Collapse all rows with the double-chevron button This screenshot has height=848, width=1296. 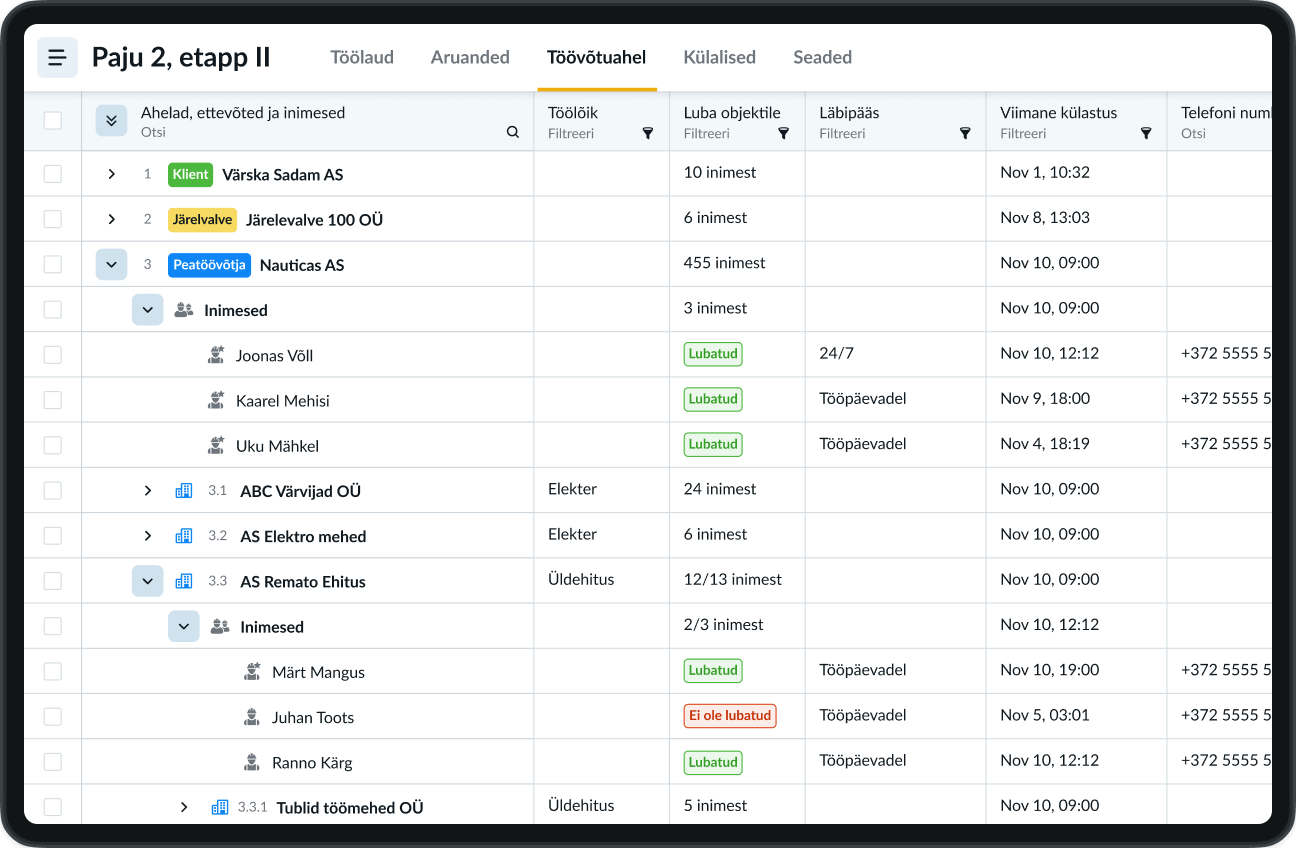click(111, 120)
